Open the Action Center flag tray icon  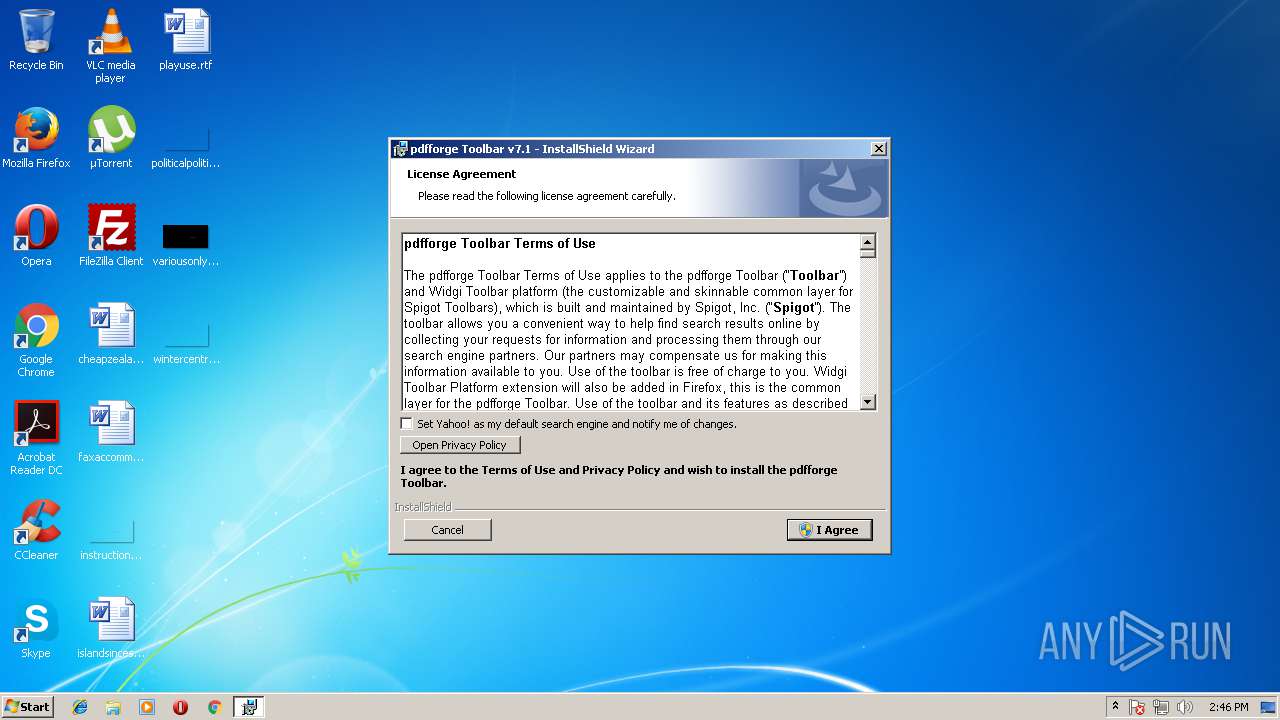coord(1137,707)
